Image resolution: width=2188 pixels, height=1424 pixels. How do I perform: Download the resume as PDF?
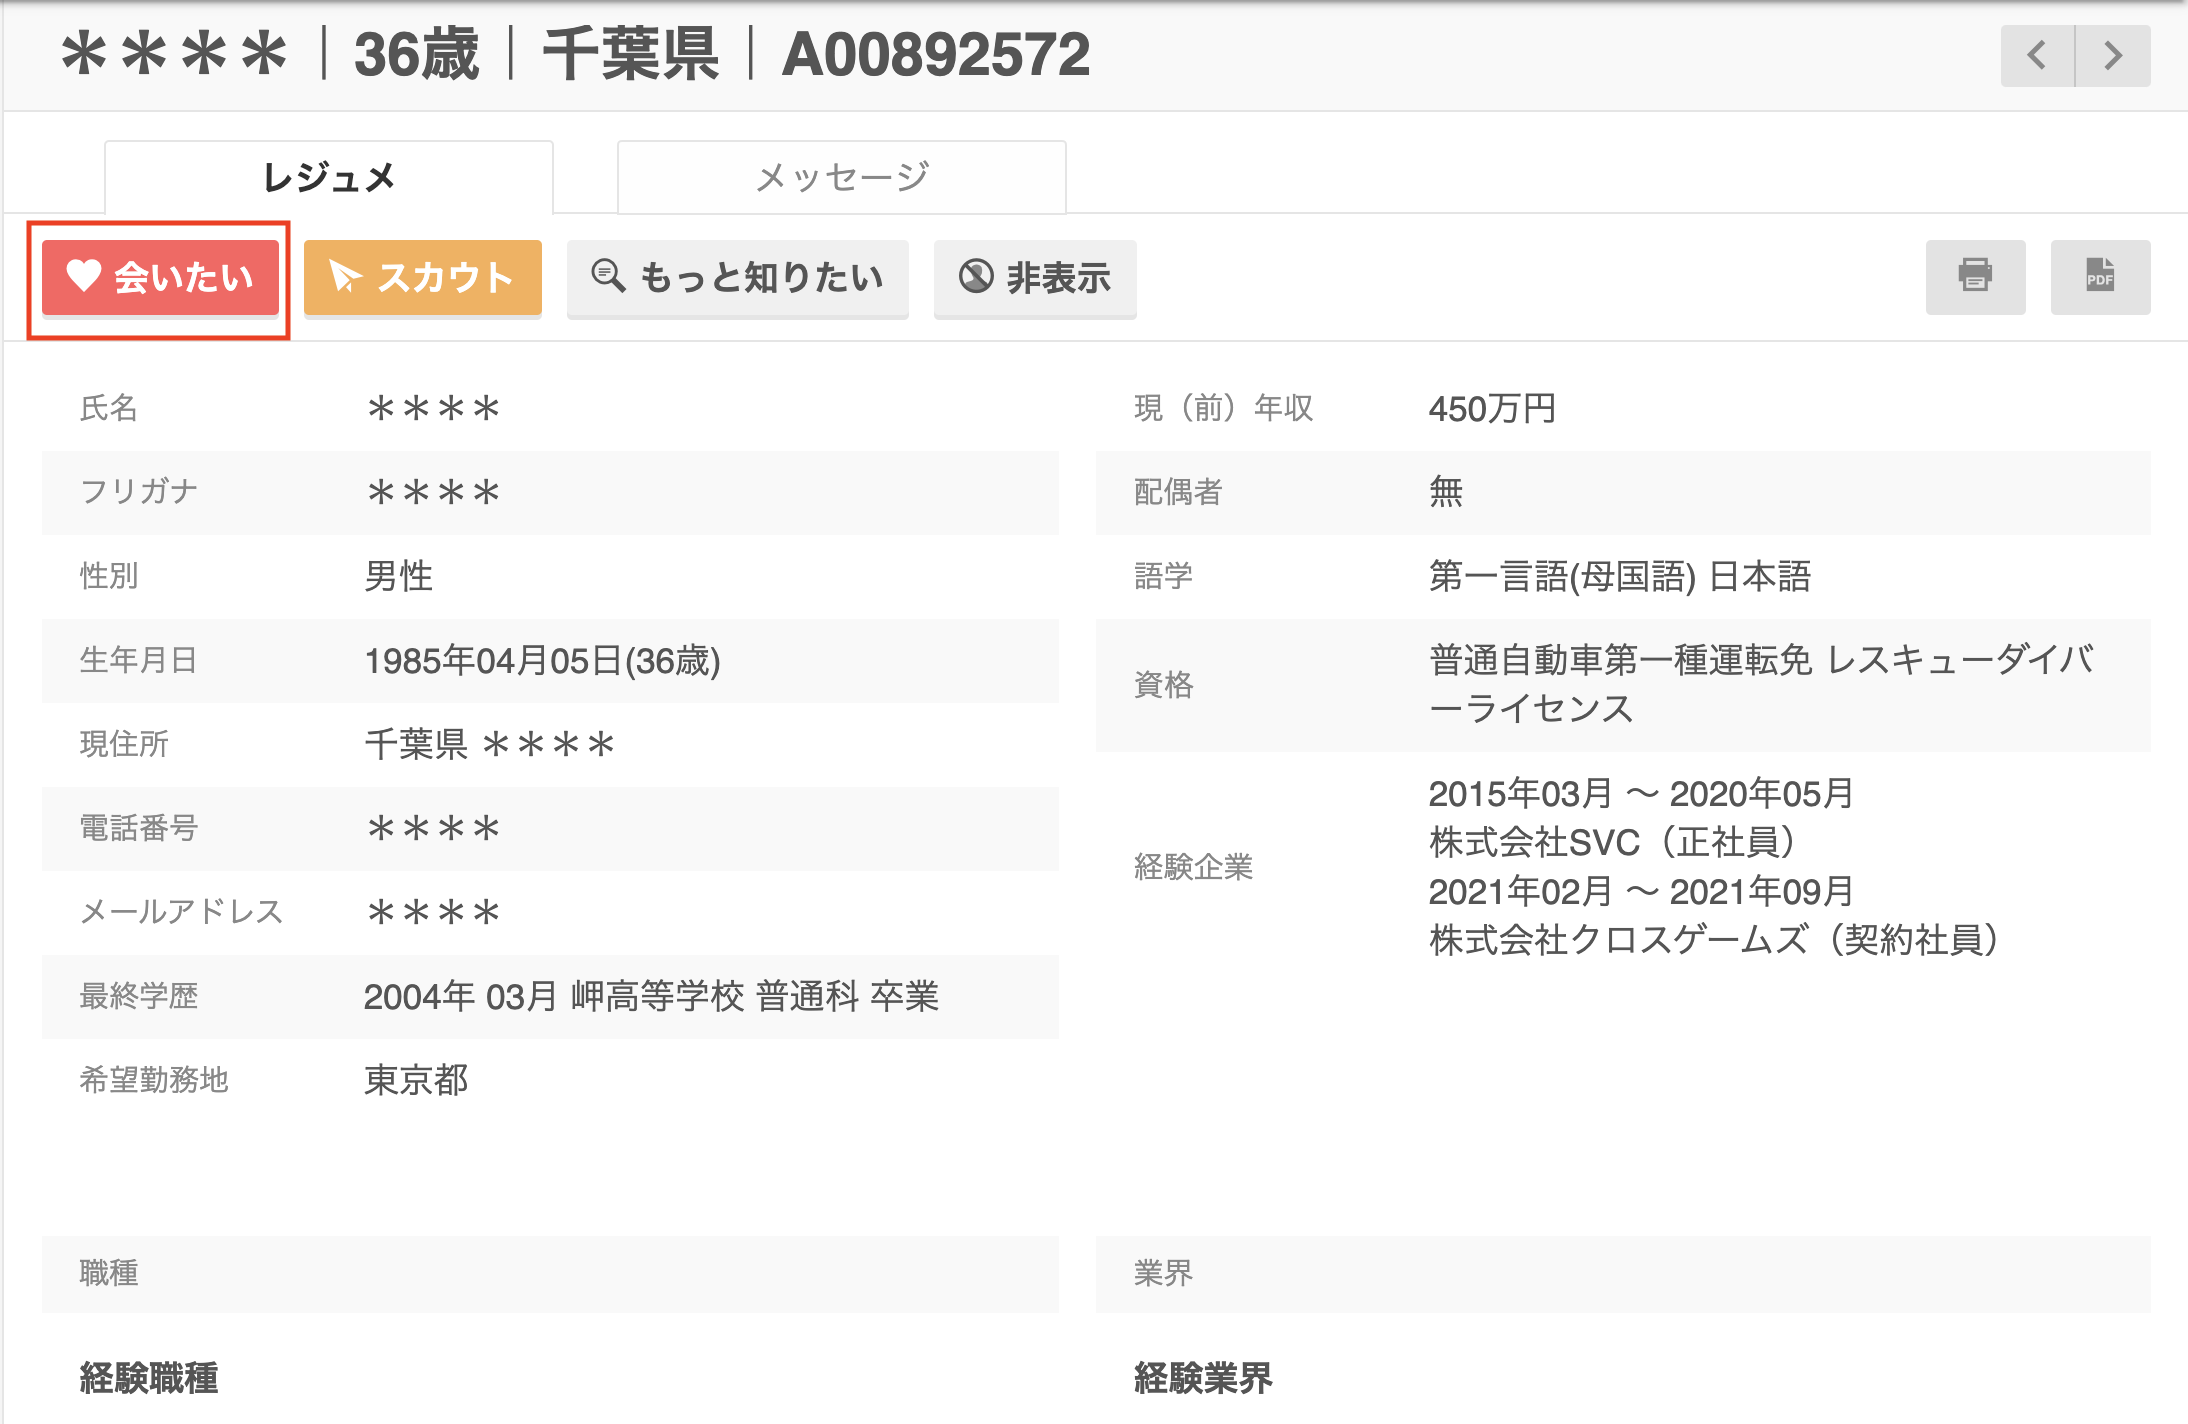2100,277
